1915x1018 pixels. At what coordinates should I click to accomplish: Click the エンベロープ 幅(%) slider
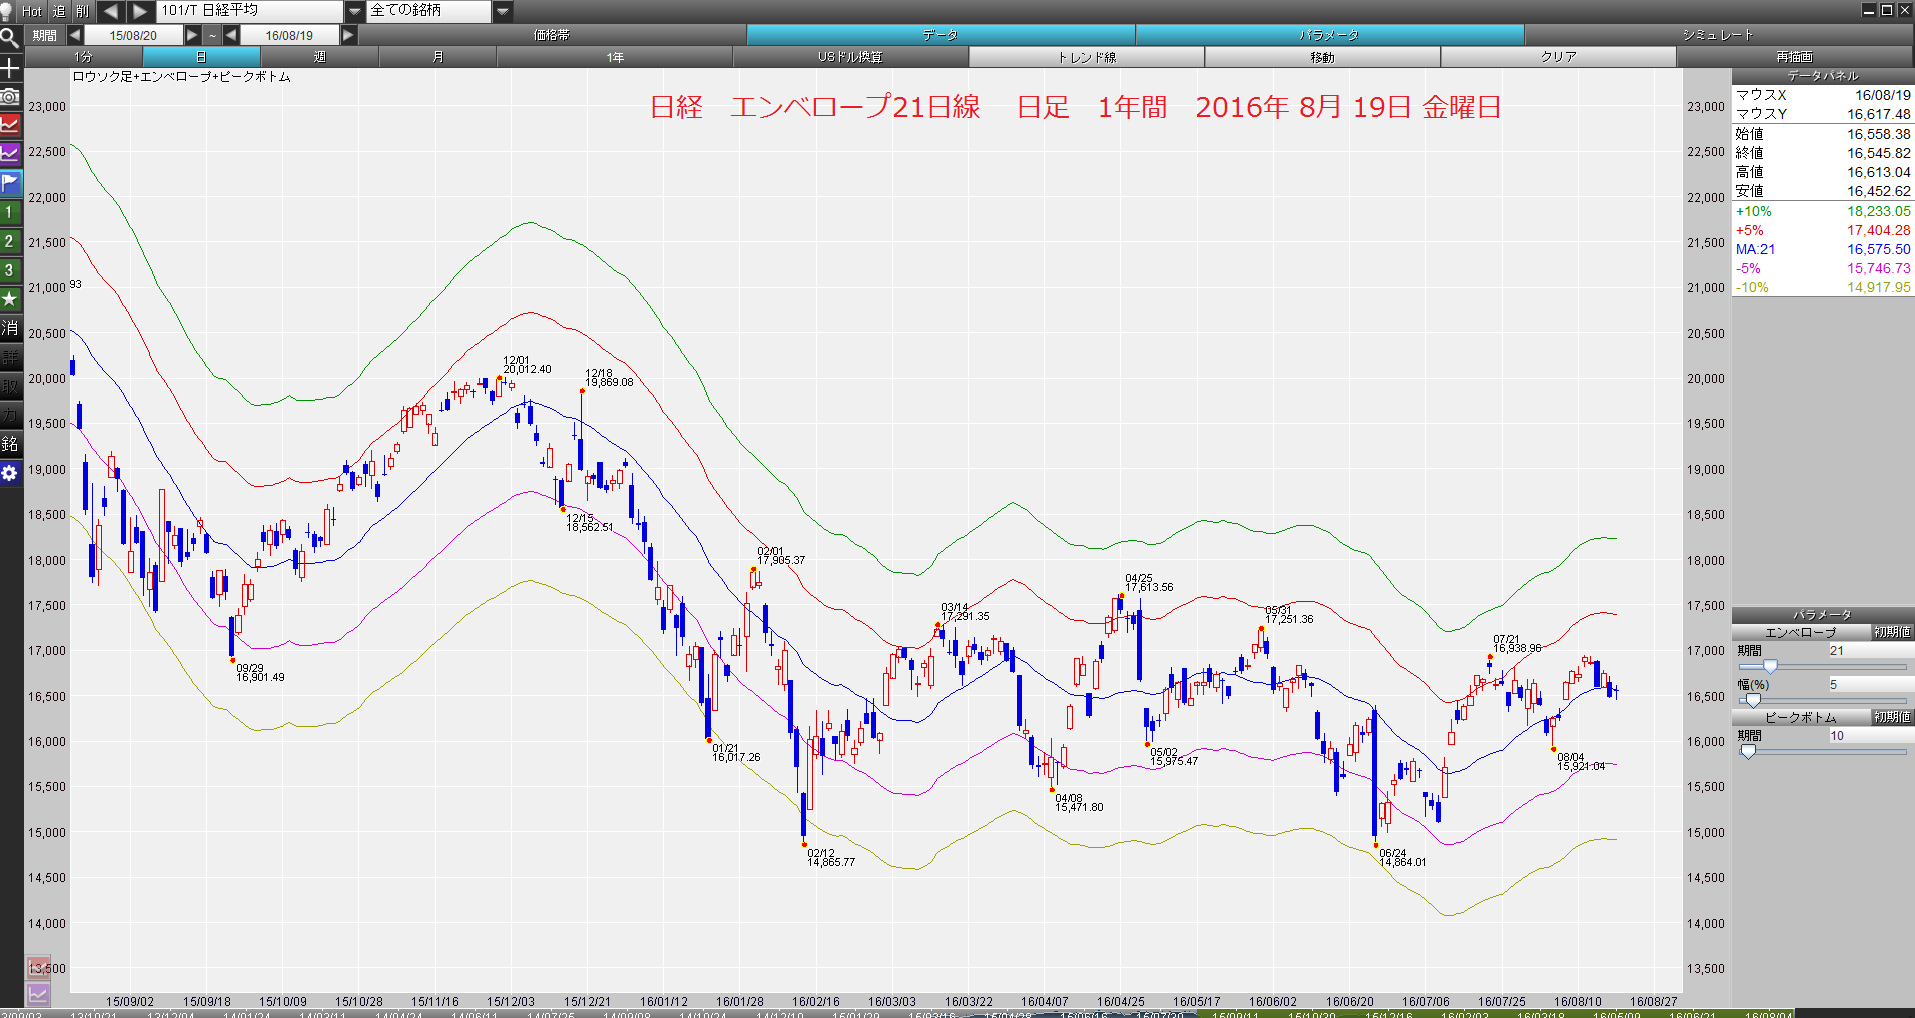[1822, 700]
